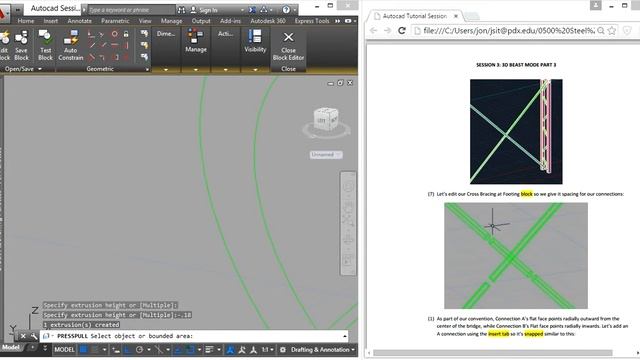Viewport: 640px width, 360px height.
Task: Open the Express Tools tab
Action: tap(312, 21)
